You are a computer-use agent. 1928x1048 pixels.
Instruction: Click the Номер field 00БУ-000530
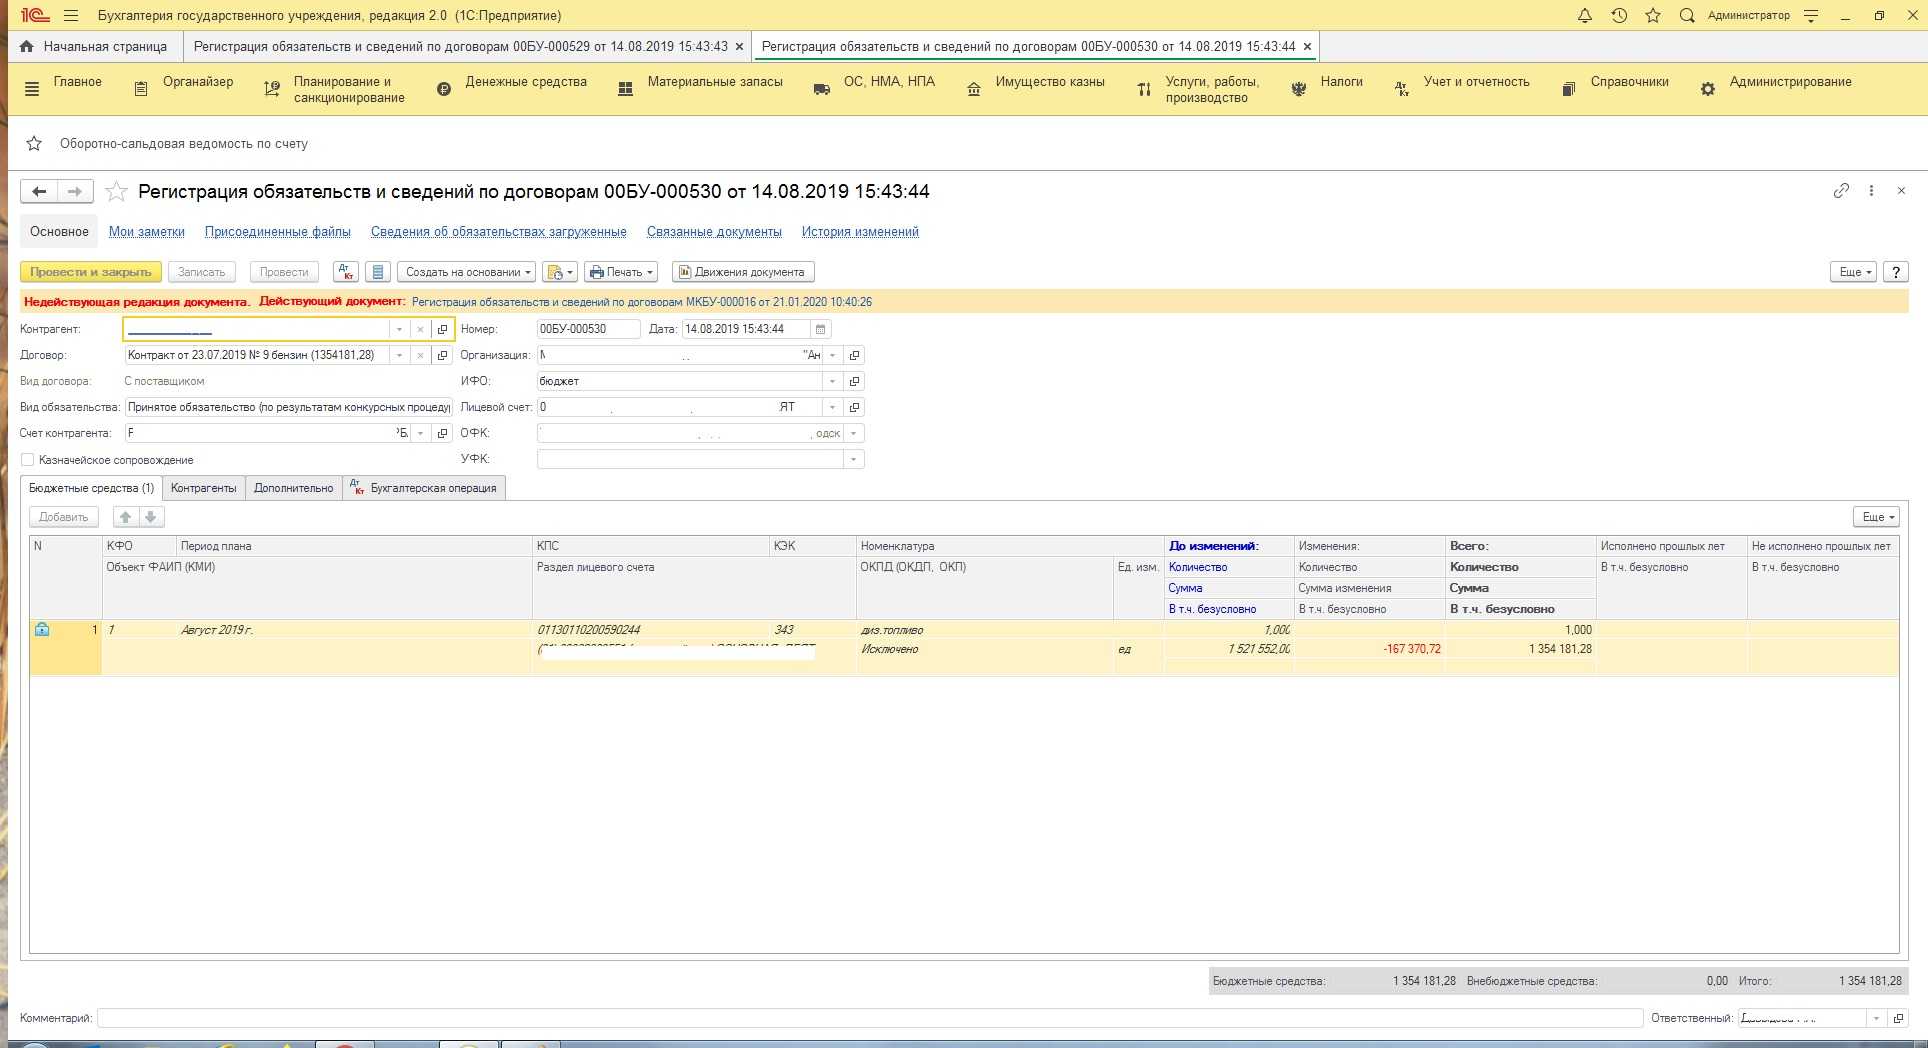588,329
